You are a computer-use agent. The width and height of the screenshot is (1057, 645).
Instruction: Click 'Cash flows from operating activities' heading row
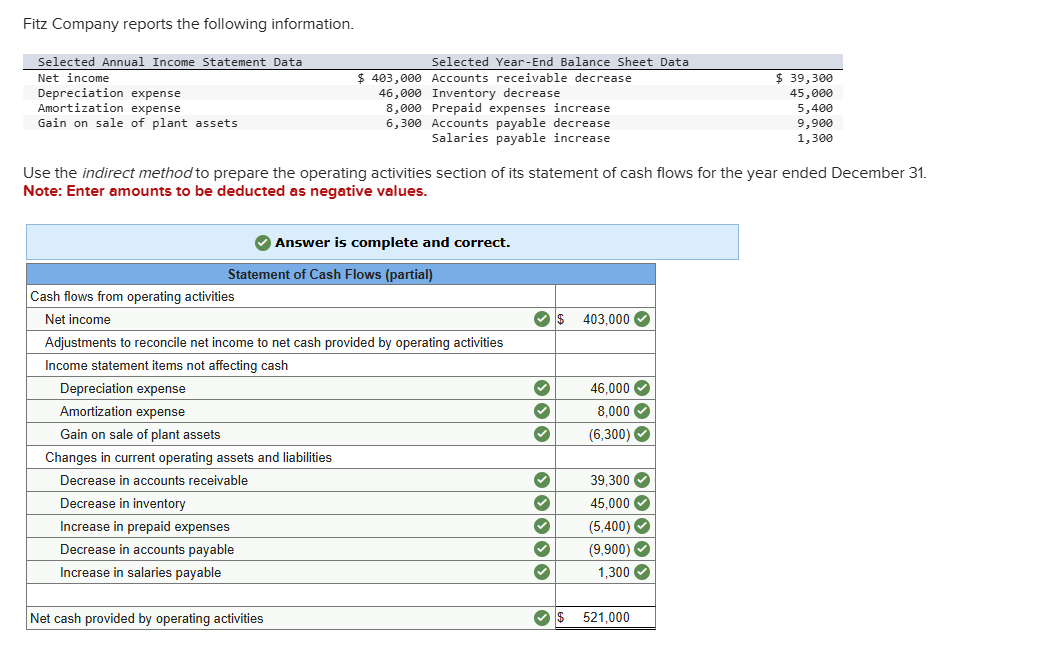[132, 297]
